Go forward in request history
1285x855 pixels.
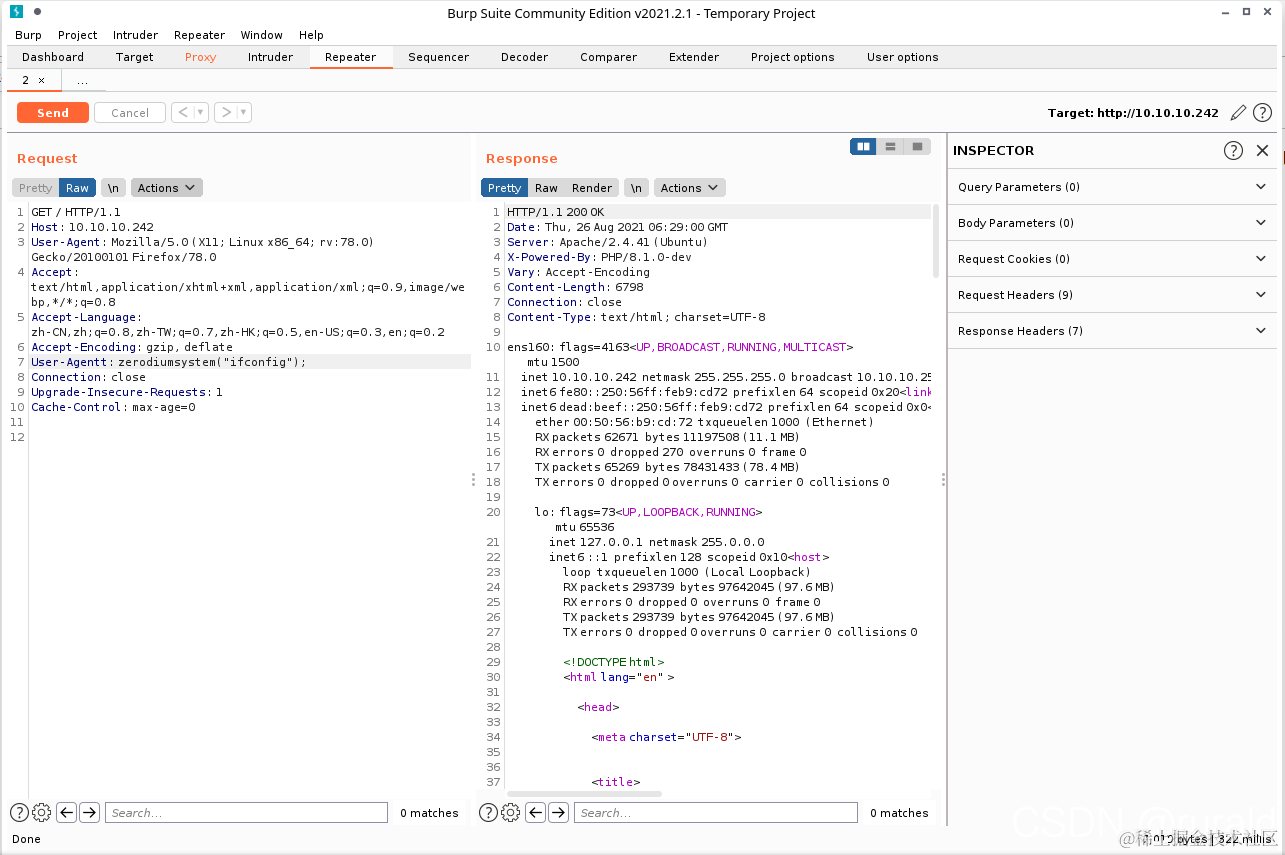pyautogui.click(x=225, y=112)
